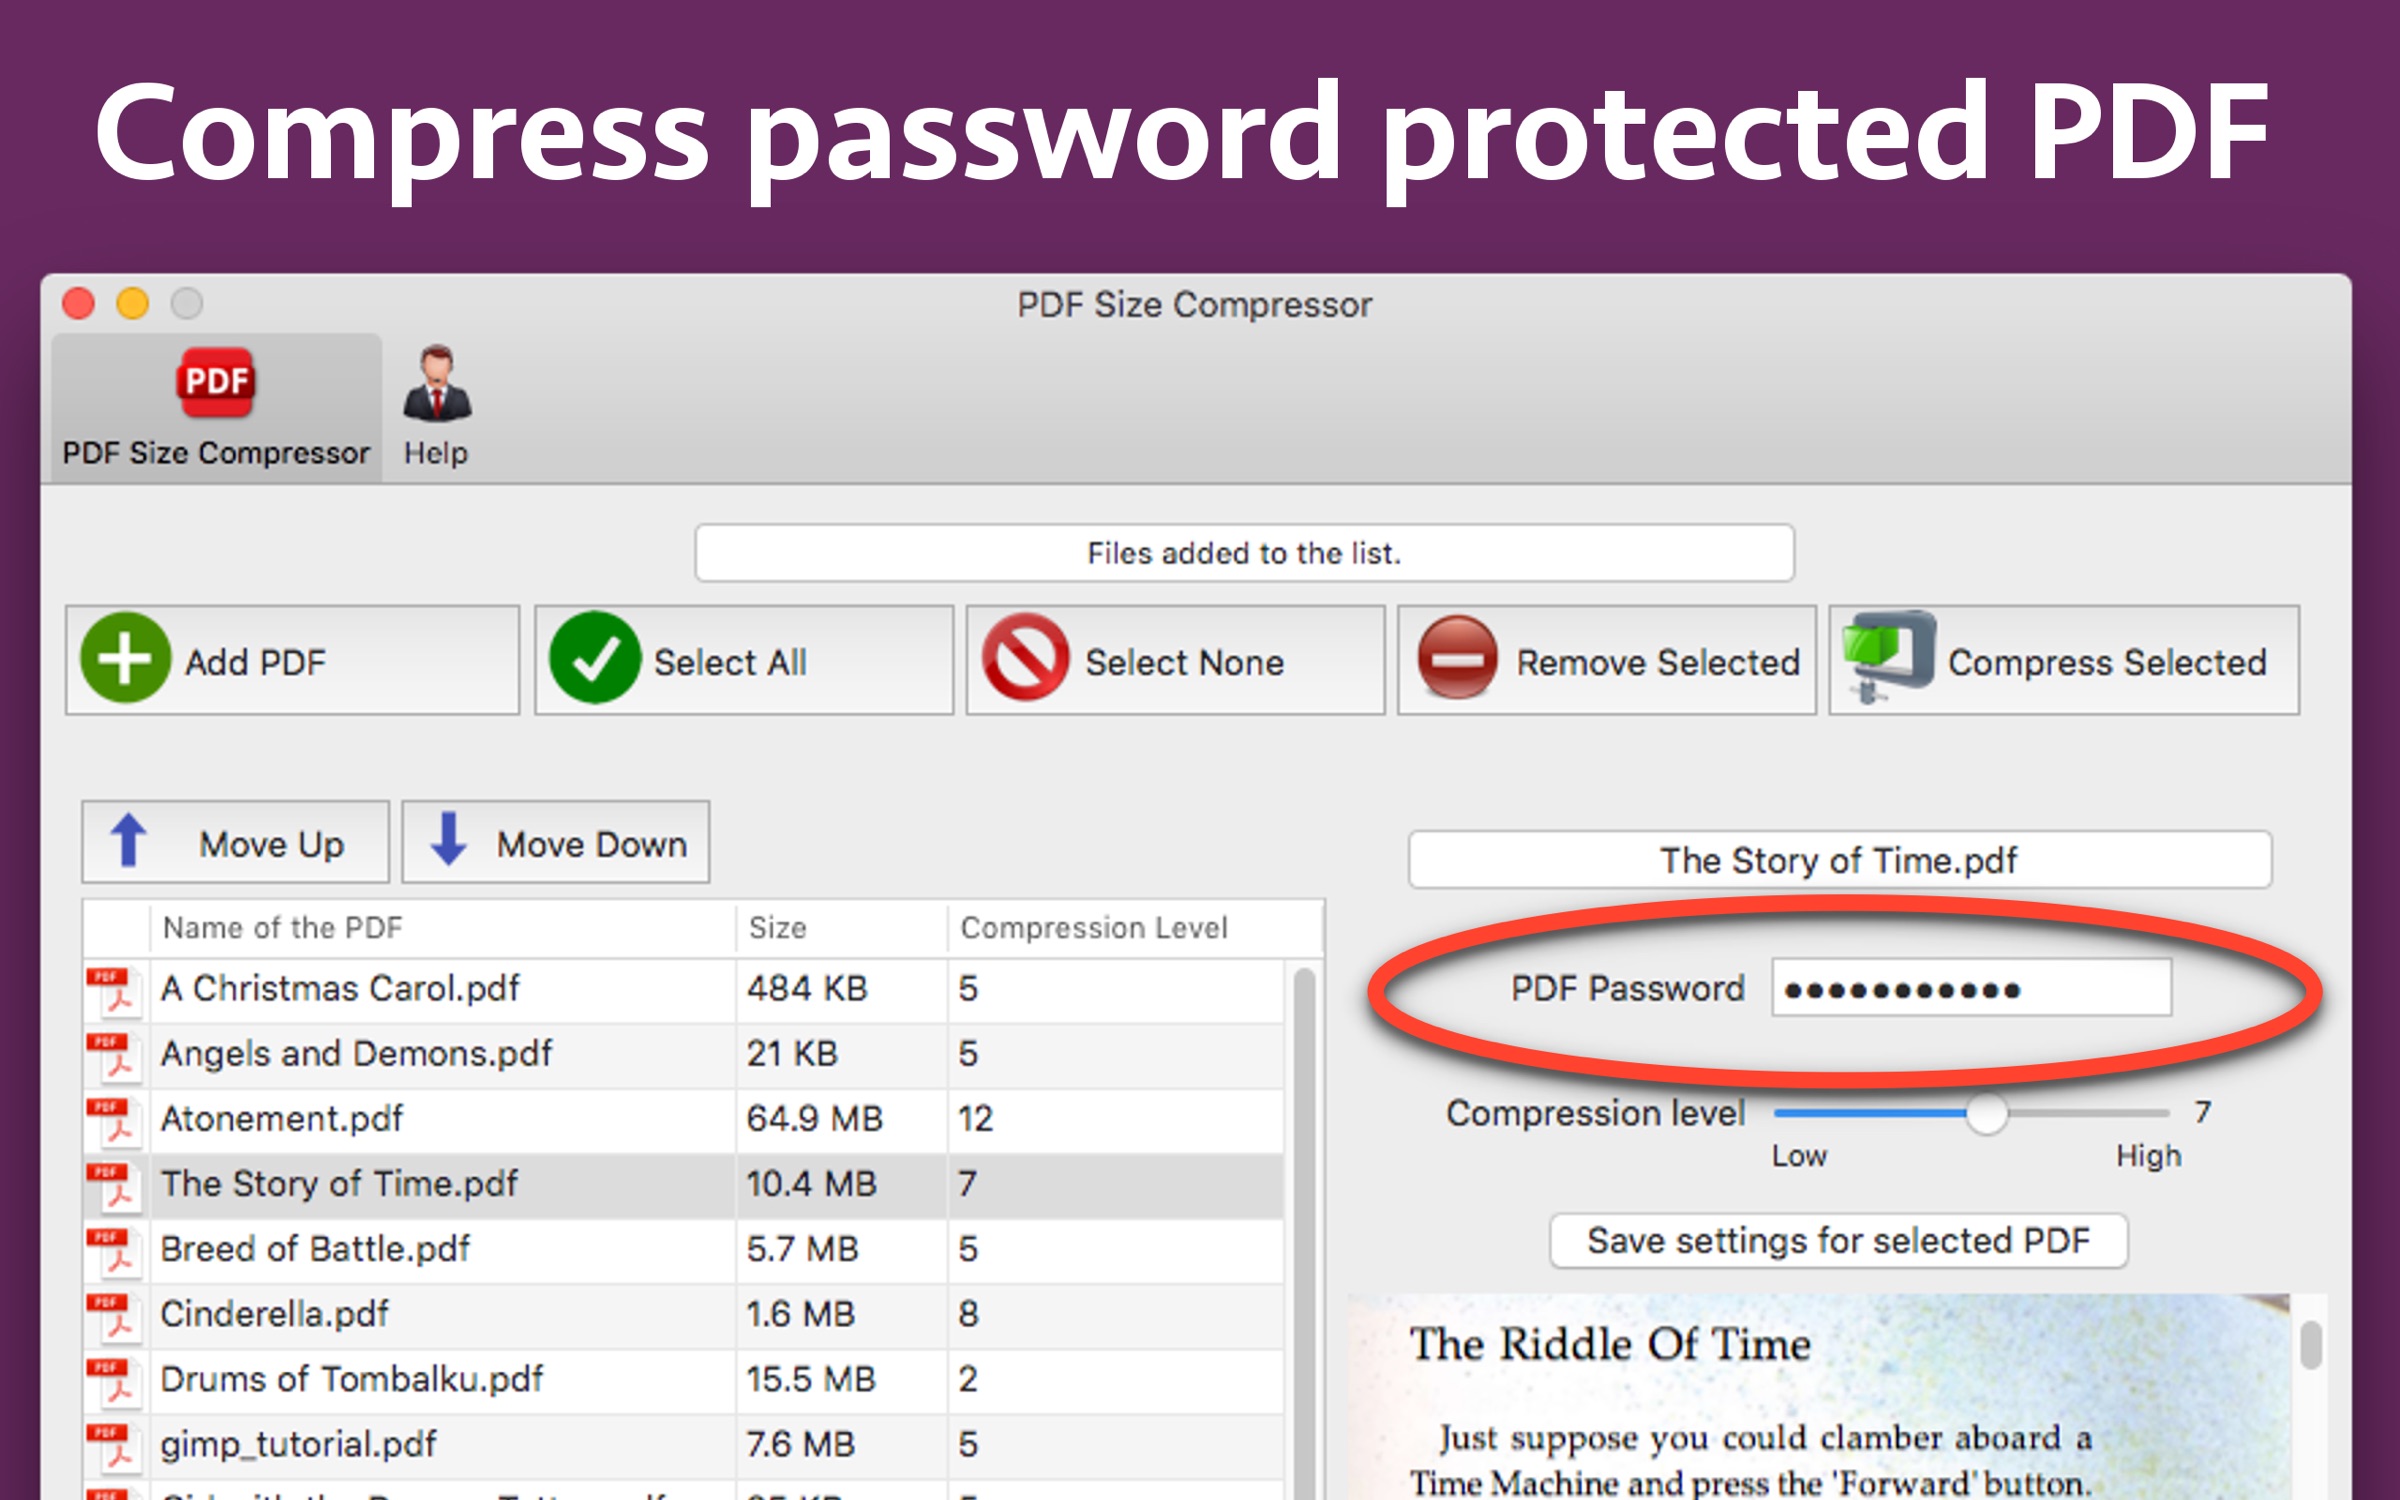The width and height of the screenshot is (2400, 1500).
Task: Click the green plus Add PDF icon
Action: pyautogui.click(x=125, y=659)
